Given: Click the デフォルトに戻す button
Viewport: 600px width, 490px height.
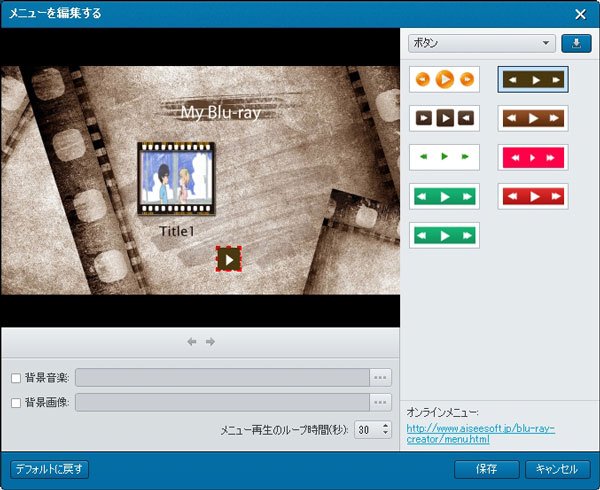Looking at the screenshot, I should click(x=50, y=468).
